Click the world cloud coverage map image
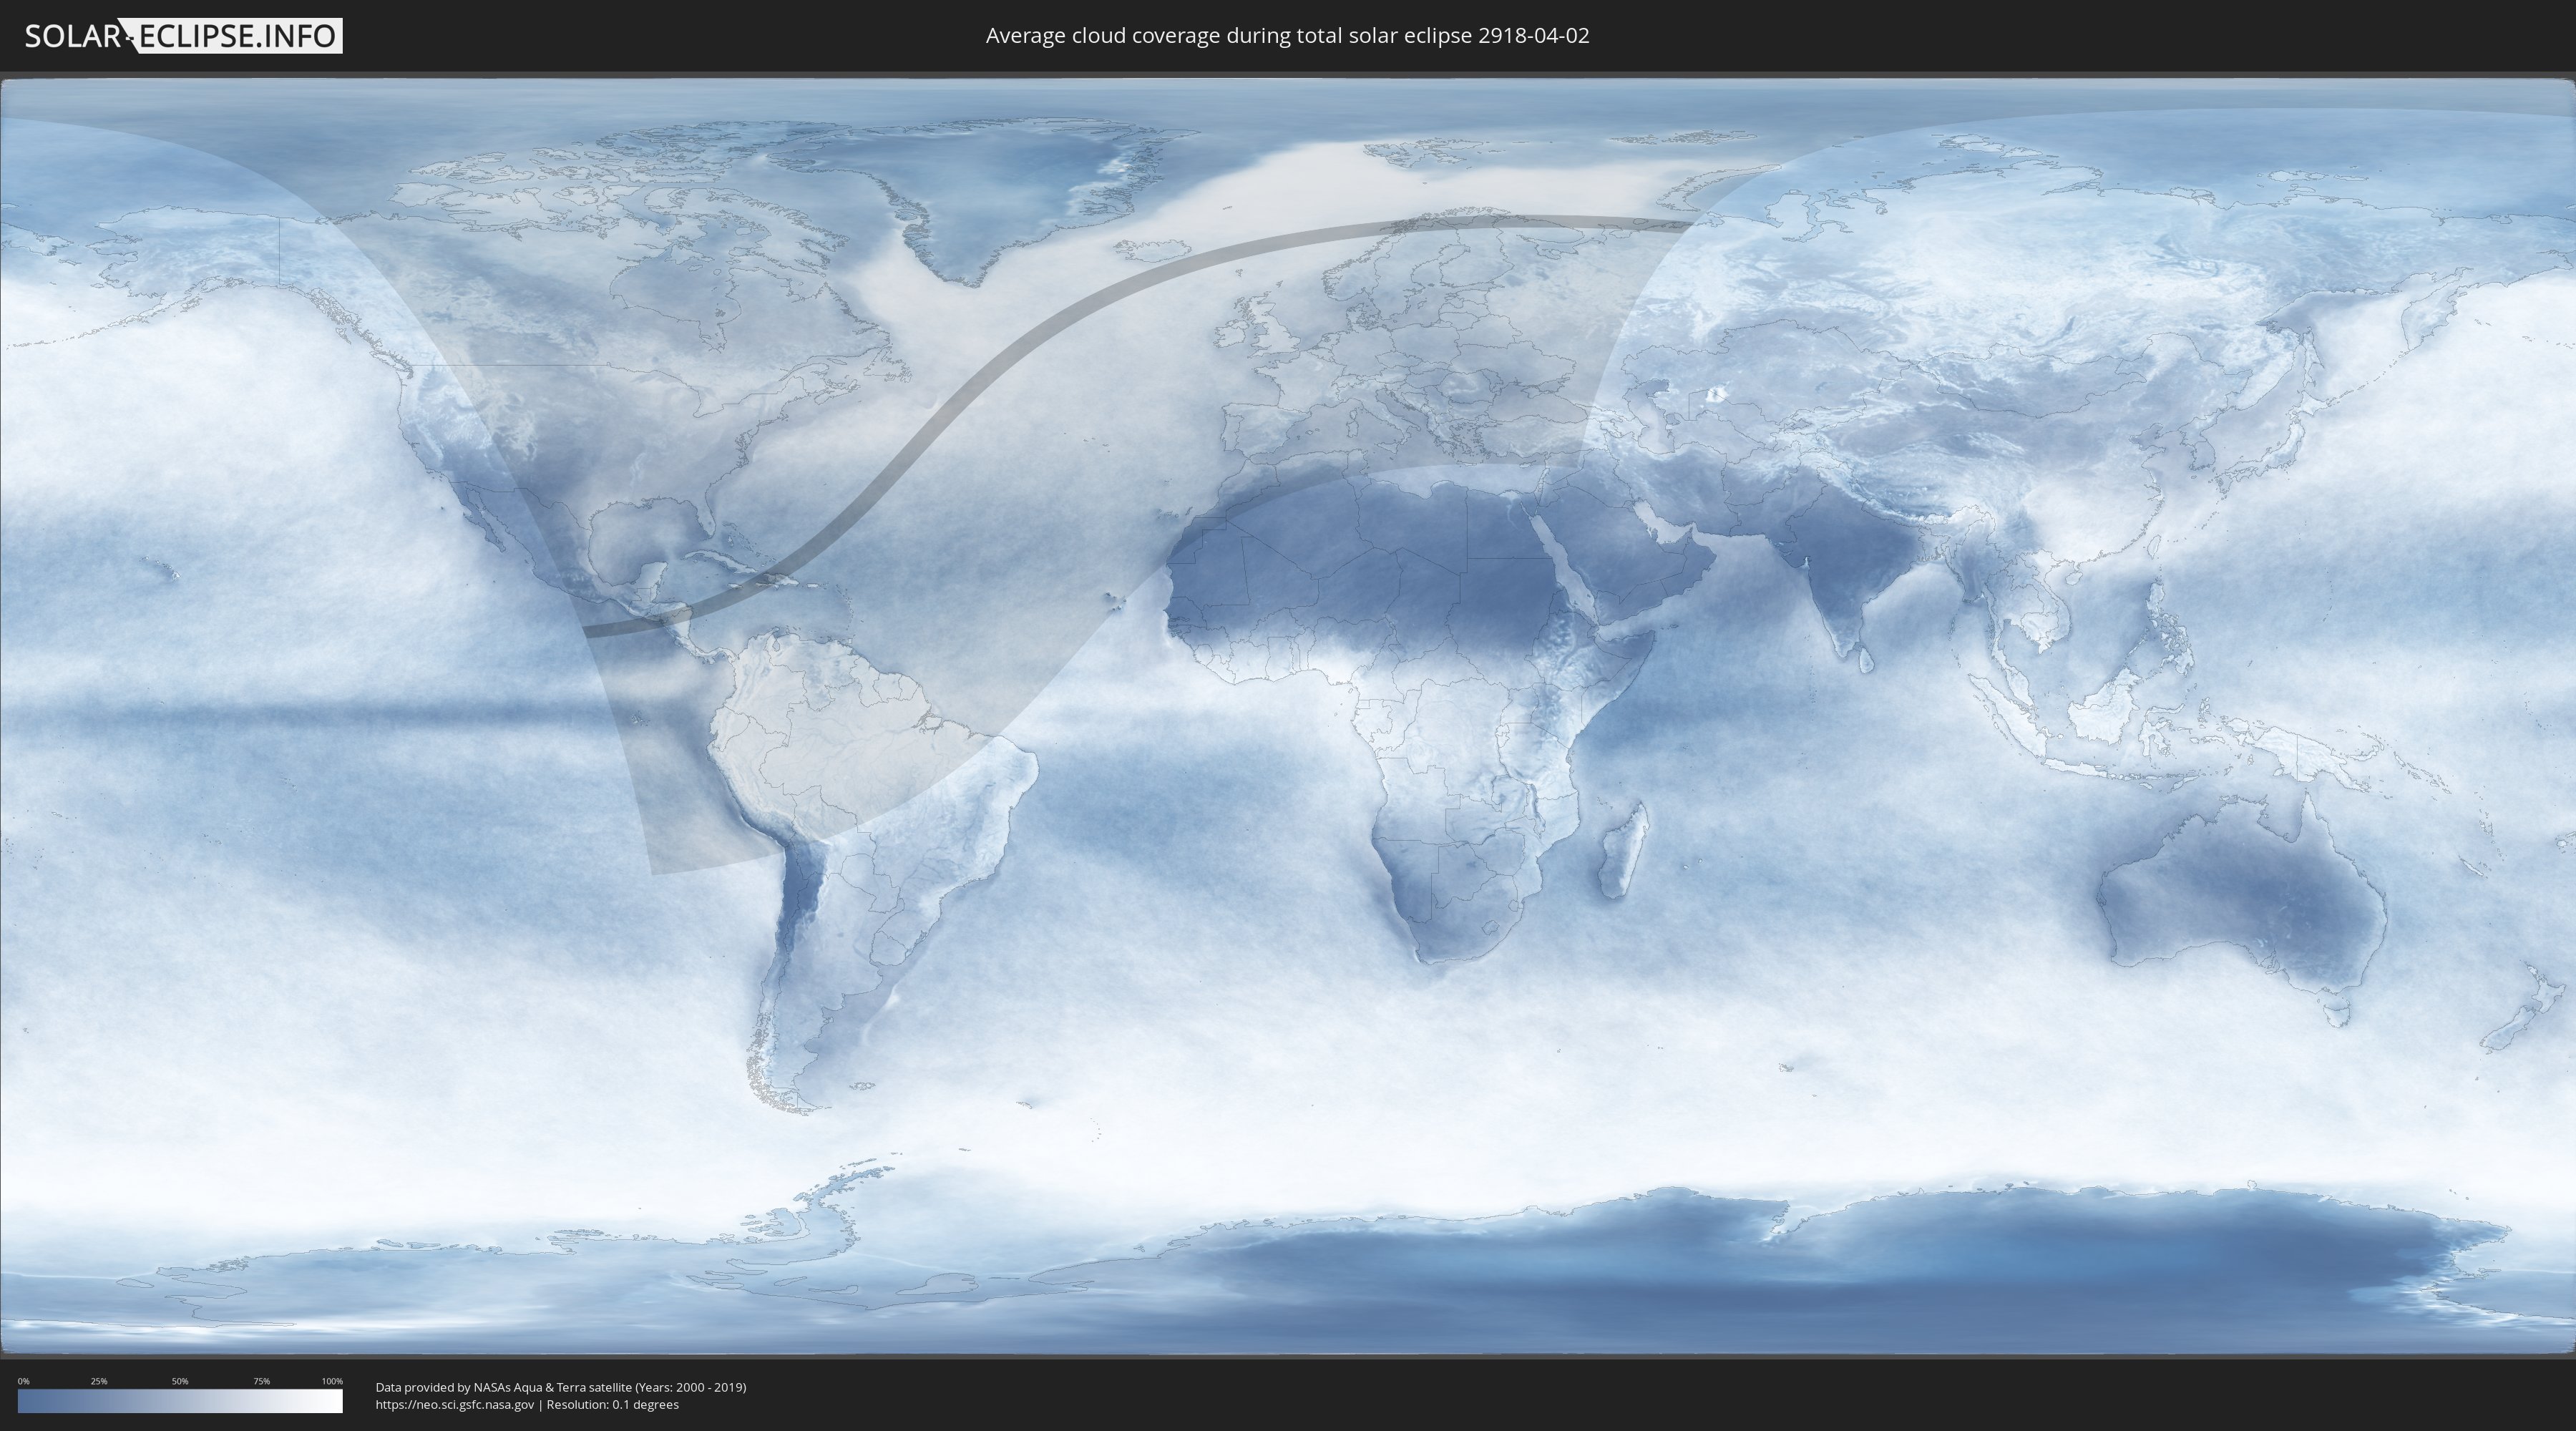The image size is (2576, 1431). (1288, 717)
